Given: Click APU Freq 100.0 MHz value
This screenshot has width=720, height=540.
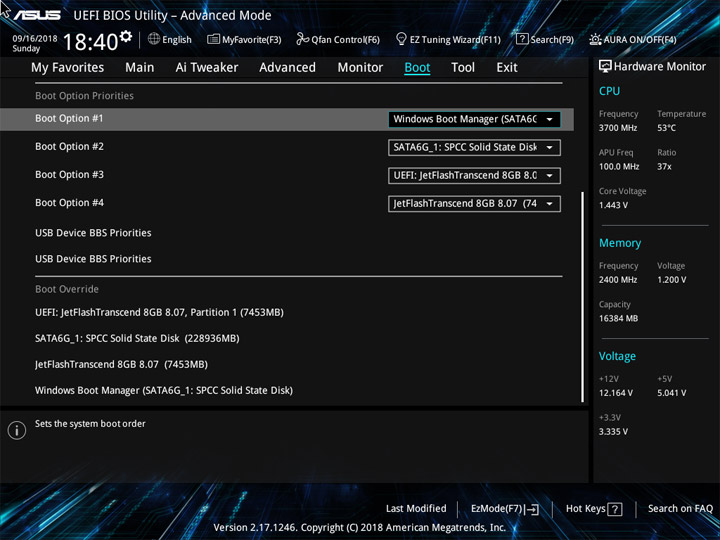Looking at the screenshot, I should point(619,167).
